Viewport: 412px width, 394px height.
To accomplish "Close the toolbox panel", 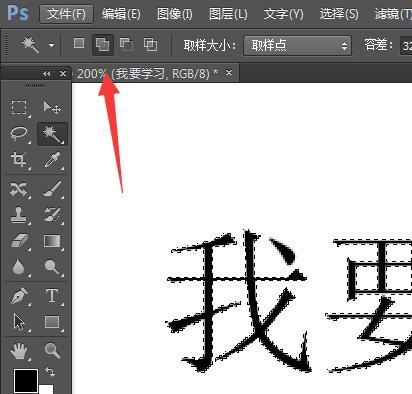I will pos(63,73).
